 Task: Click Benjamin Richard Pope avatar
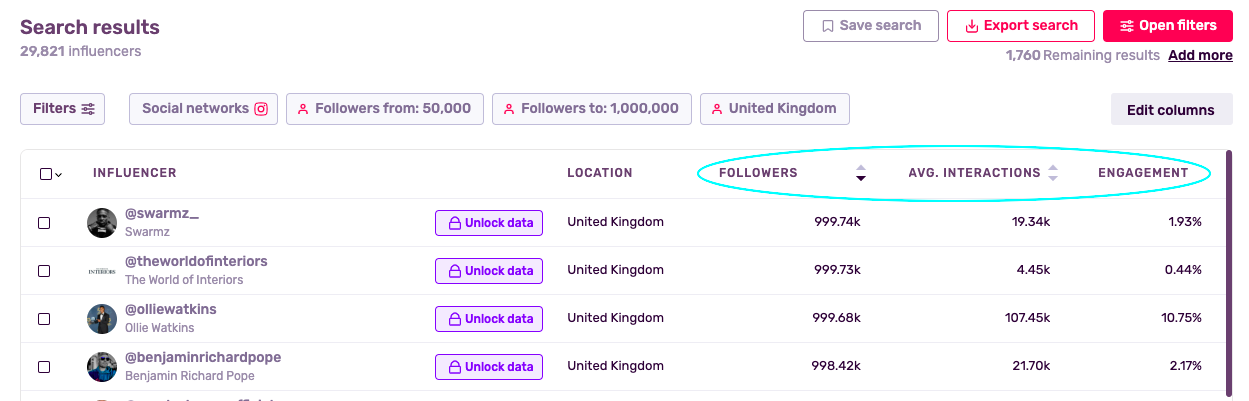[x=102, y=367]
